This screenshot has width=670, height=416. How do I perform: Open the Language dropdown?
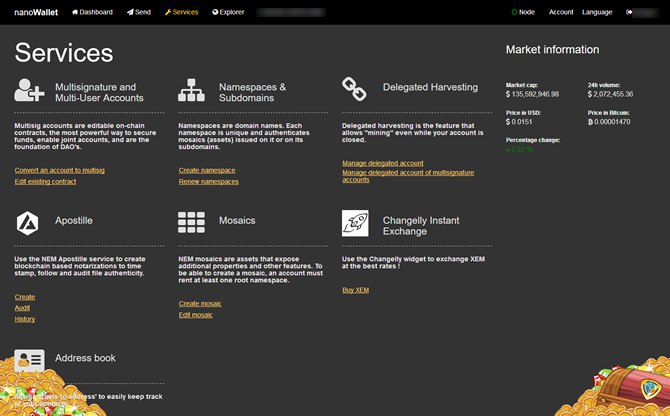(597, 12)
